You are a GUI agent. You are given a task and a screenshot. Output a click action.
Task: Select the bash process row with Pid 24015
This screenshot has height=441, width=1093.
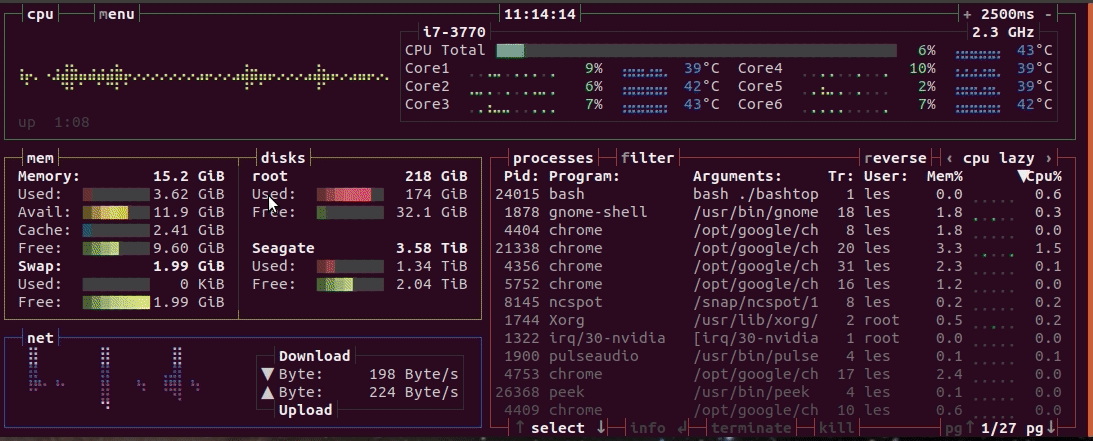click(778, 194)
